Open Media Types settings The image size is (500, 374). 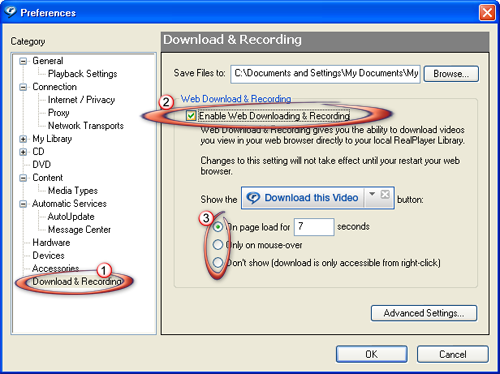tap(73, 191)
